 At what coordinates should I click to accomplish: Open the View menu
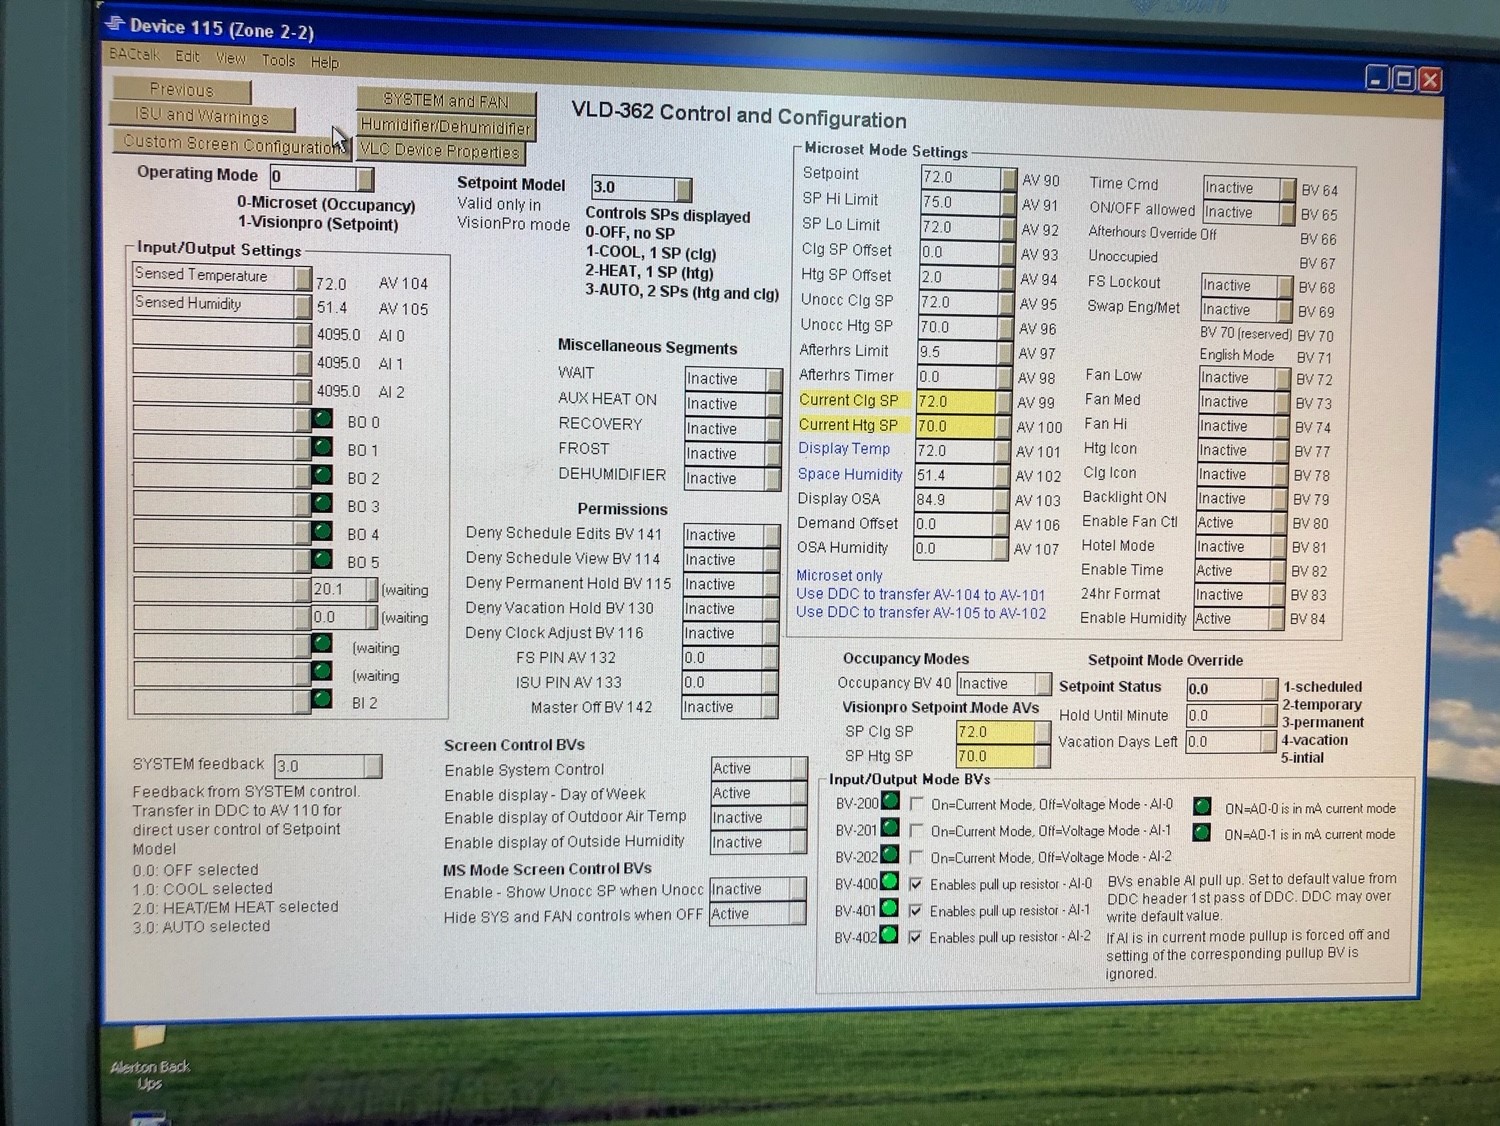click(231, 59)
